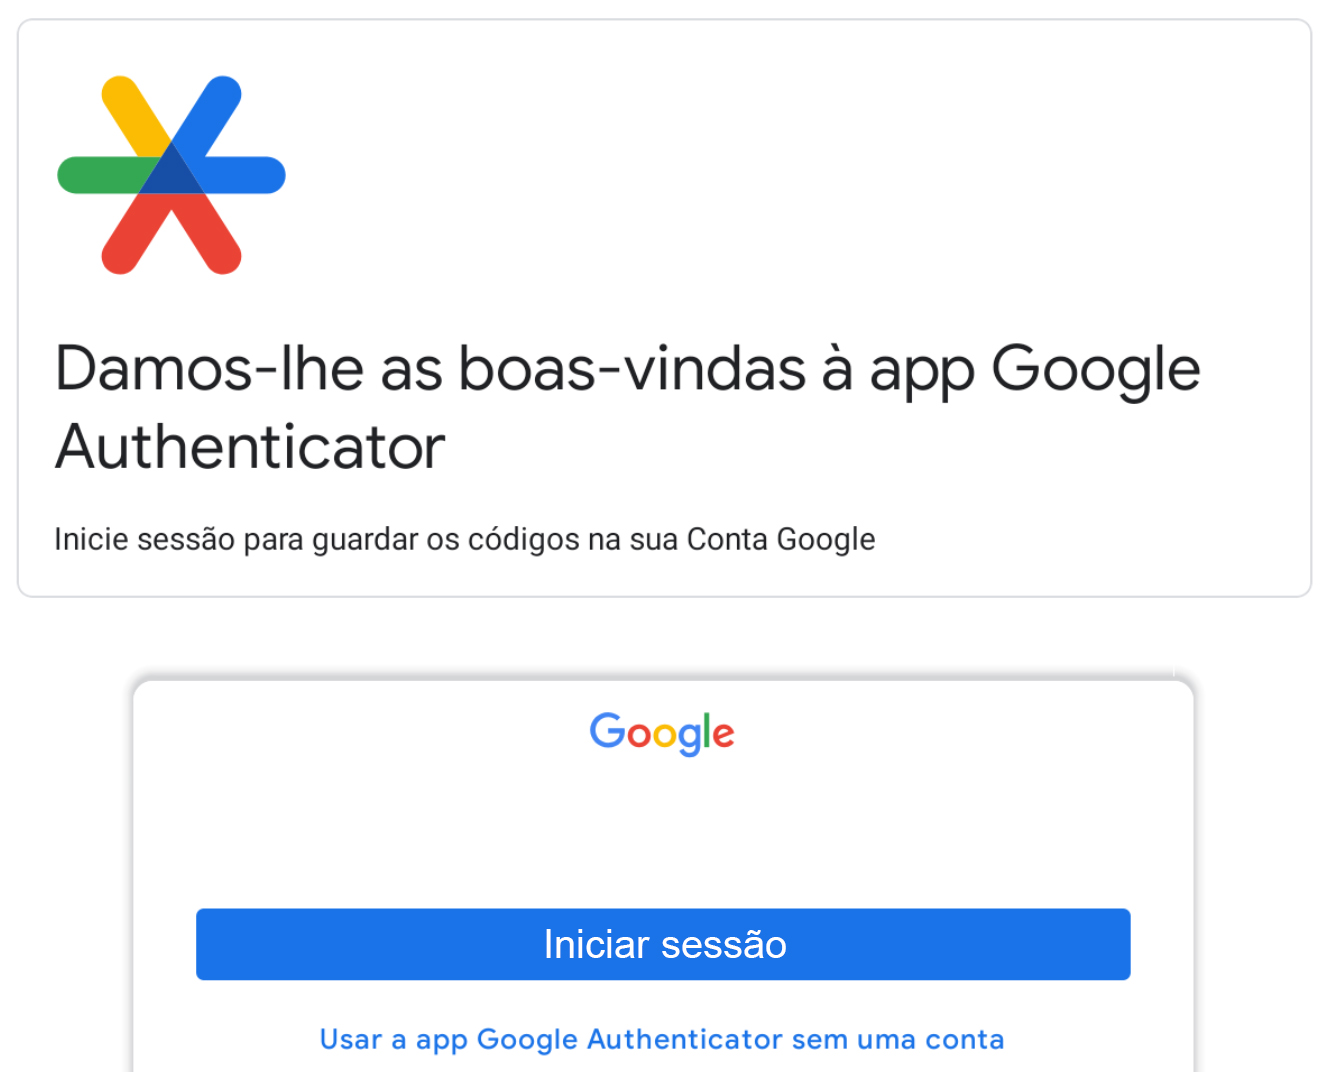The image size is (1328, 1072).
Task: Click the dark blue center of Authenticator logo
Action: pos(172,172)
